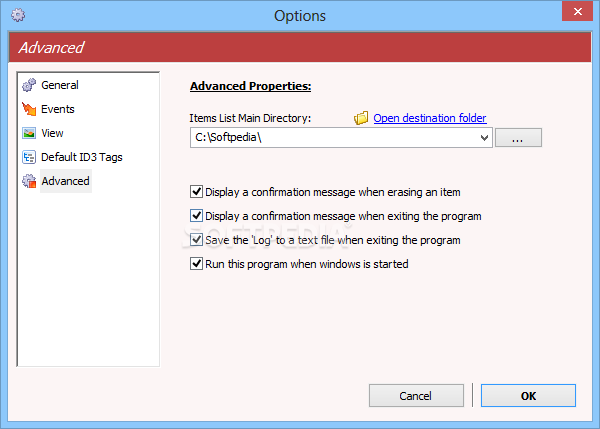Click the yellow folder icon beside the link
The height and width of the screenshot is (429, 600).
click(361, 118)
